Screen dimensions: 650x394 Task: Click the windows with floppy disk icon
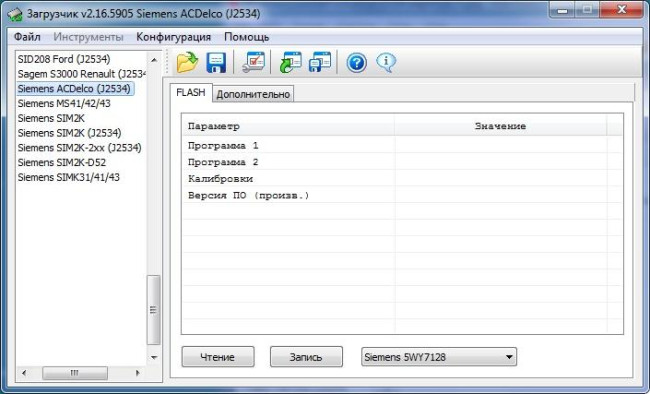tap(320, 63)
